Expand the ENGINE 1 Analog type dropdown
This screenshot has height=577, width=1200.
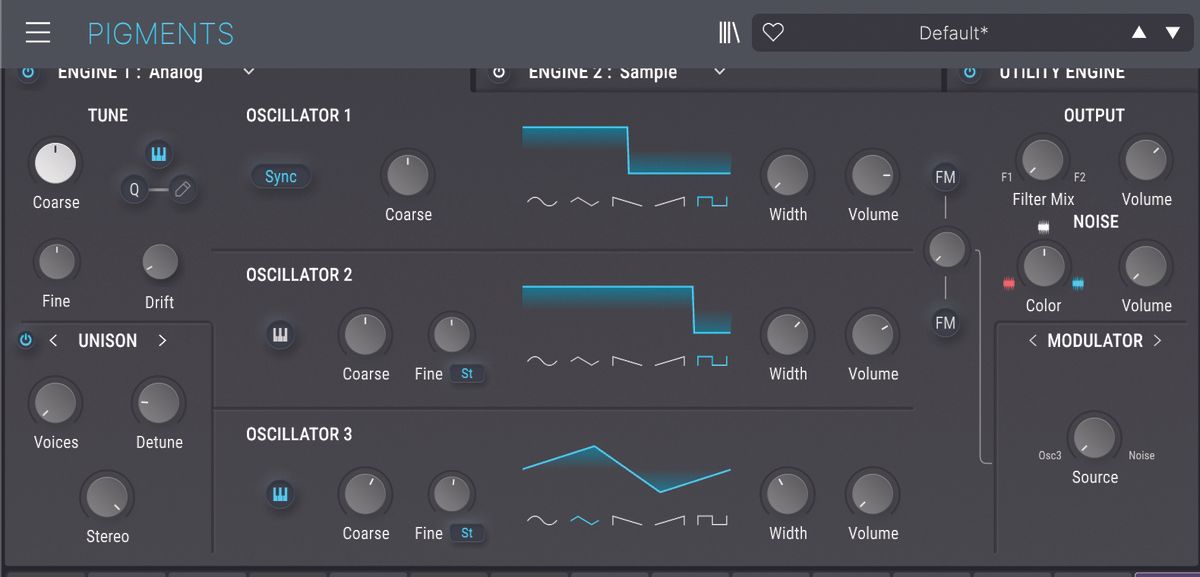pos(248,71)
